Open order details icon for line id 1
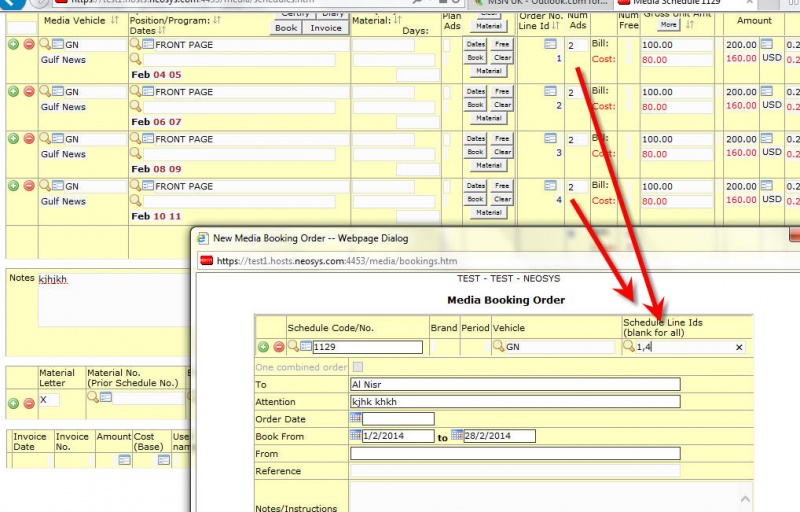Screen dimensions: 800x512 click(x=550, y=44)
